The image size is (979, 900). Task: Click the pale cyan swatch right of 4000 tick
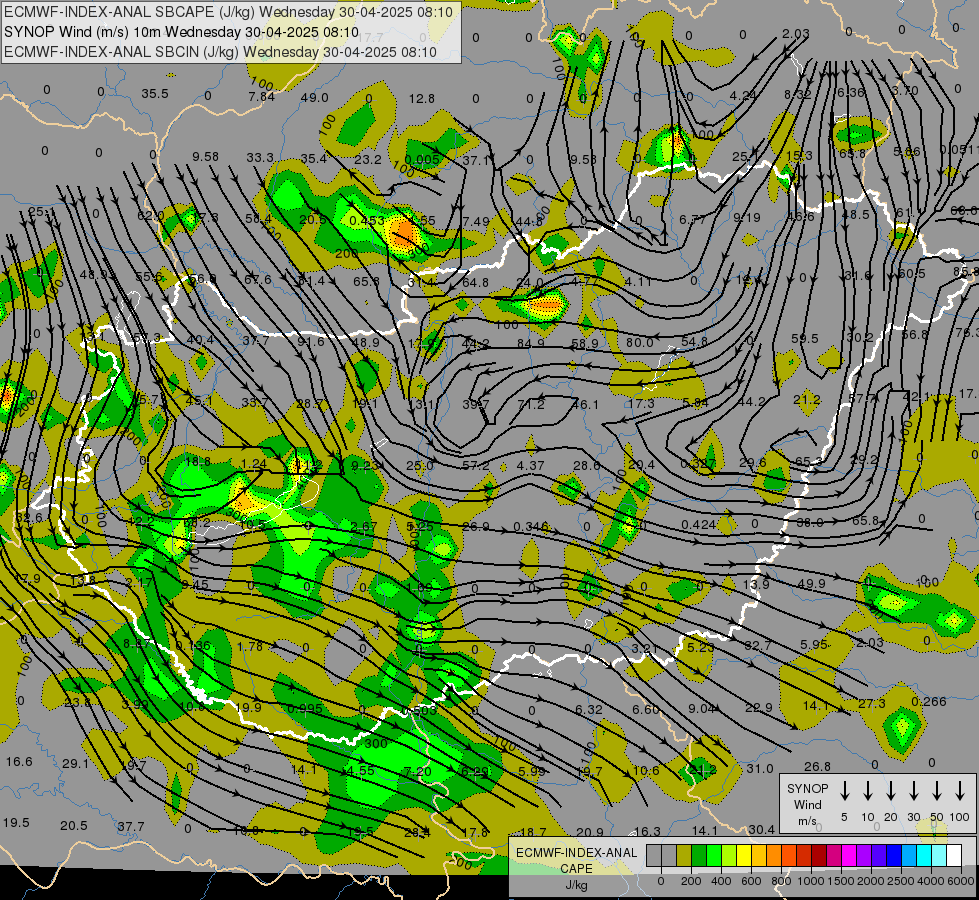click(938, 855)
